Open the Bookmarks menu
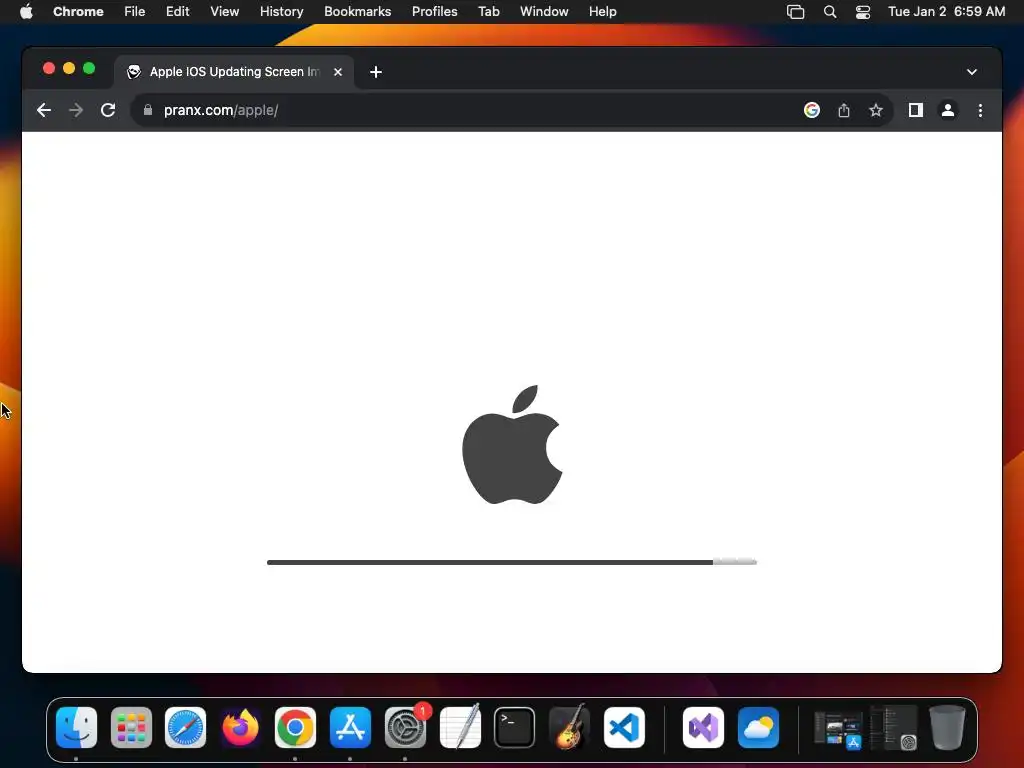 [x=357, y=11]
